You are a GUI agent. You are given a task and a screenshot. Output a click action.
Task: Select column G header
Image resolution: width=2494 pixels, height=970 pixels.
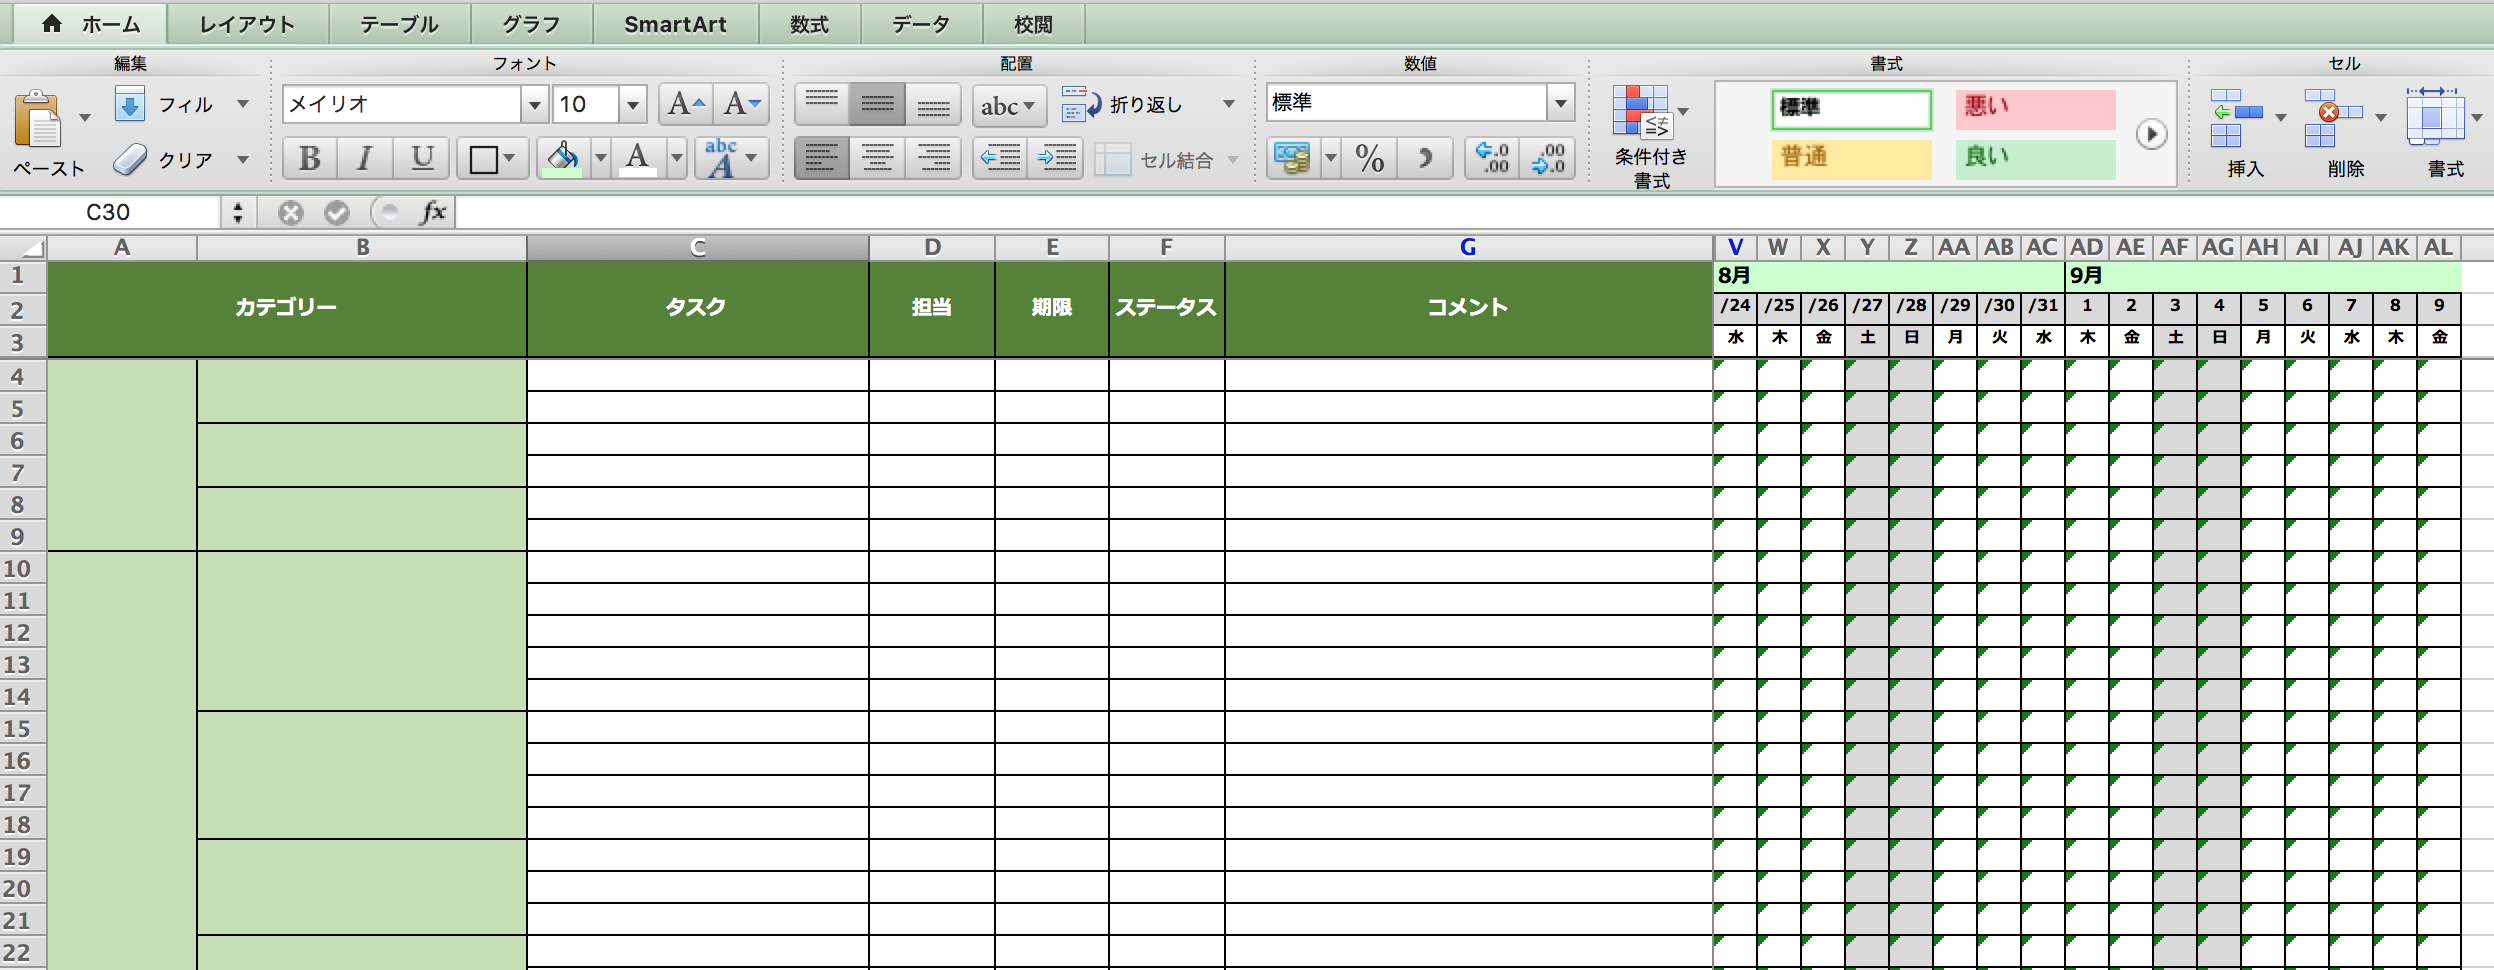click(x=1468, y=247)
